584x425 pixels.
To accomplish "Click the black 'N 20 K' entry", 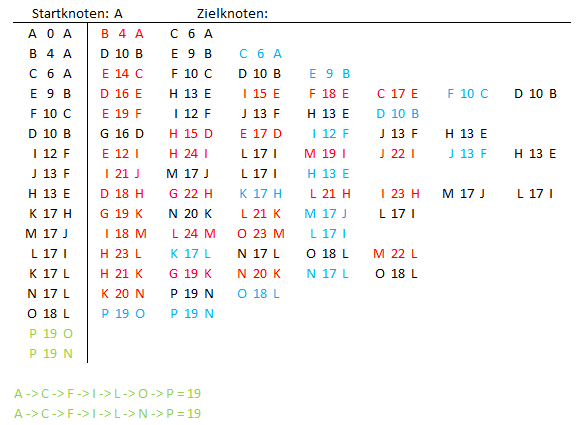I will (190, 214).
